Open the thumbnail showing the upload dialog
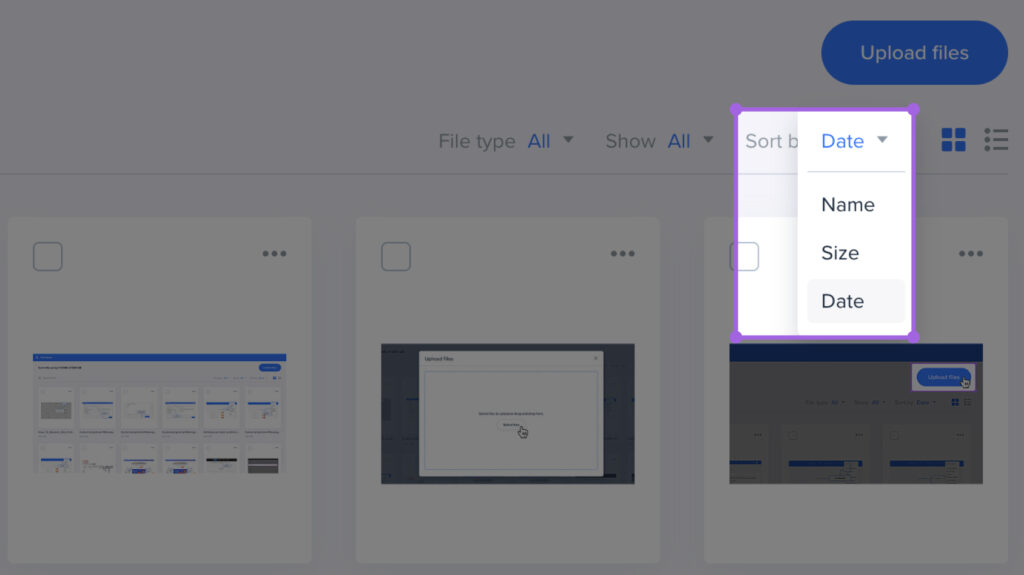 coord(507,414)
